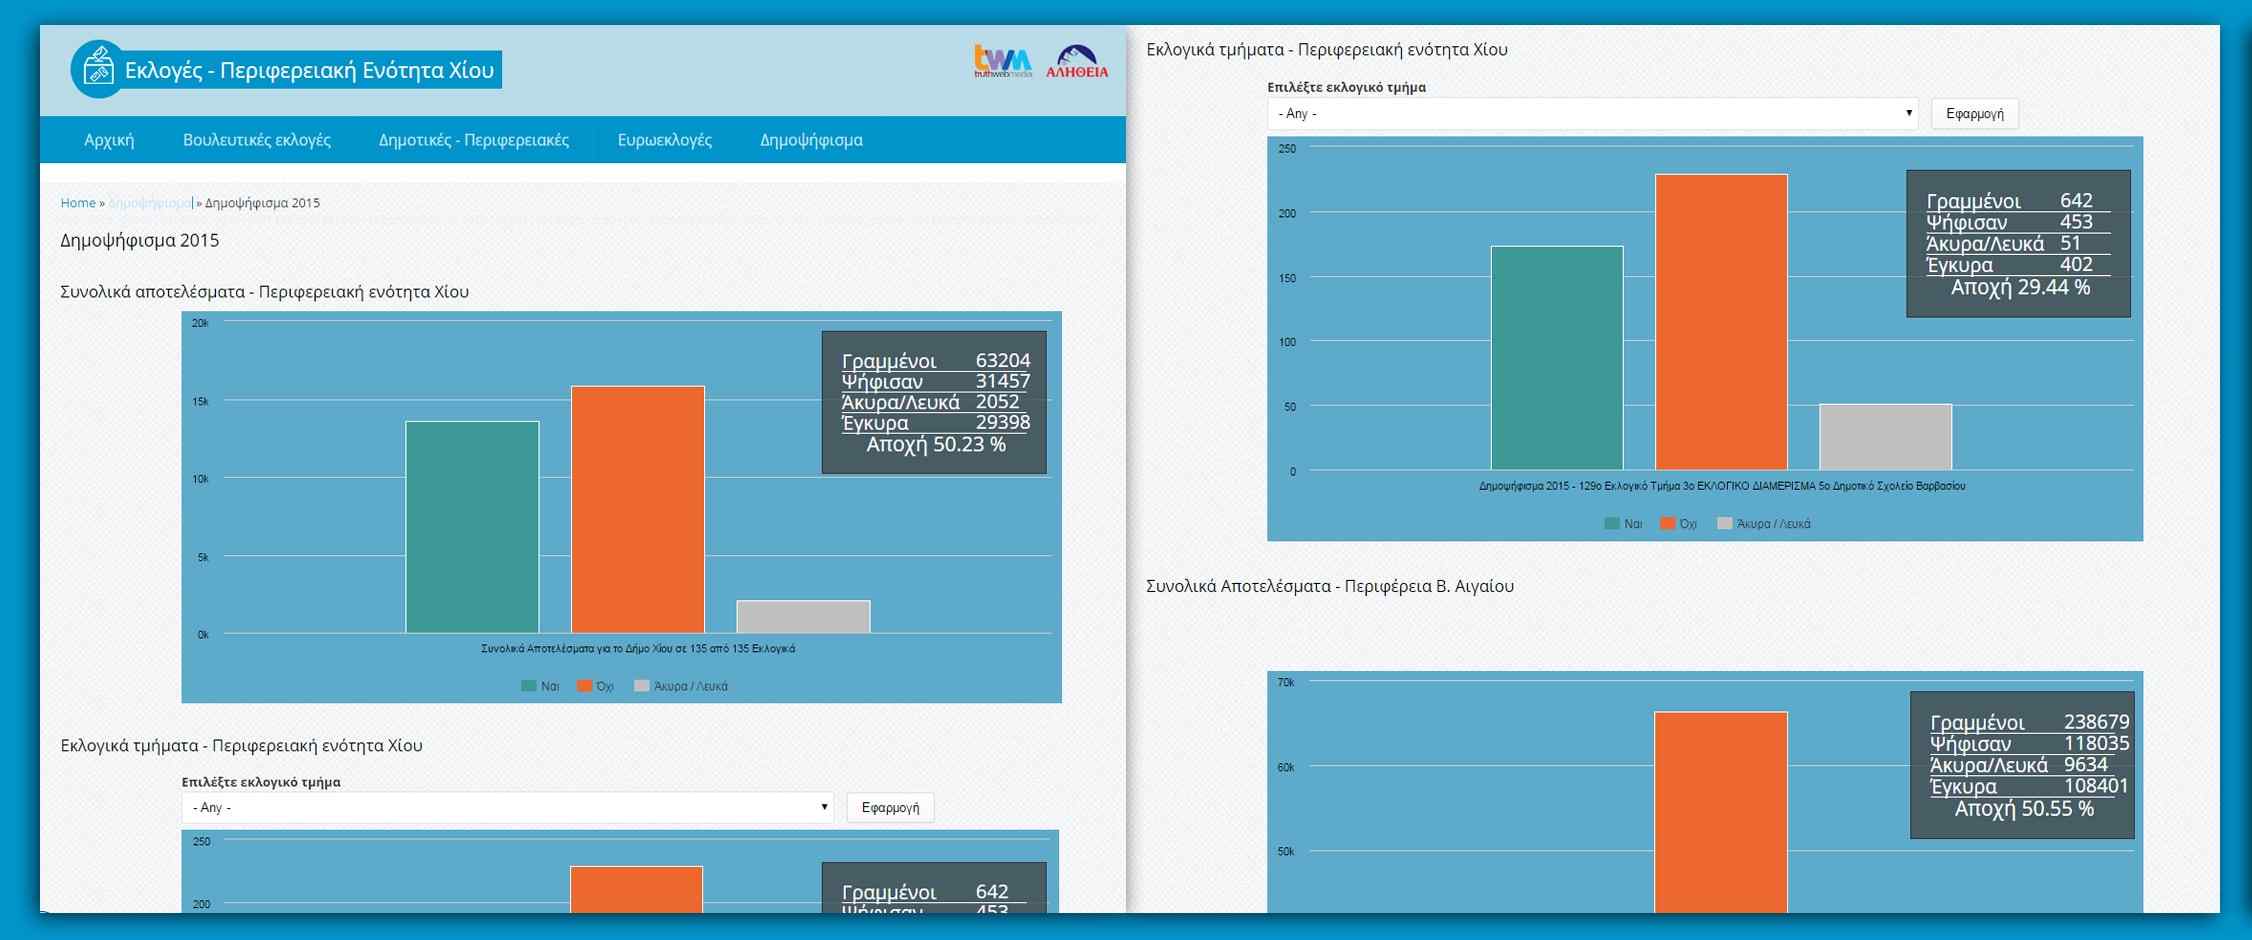This screenshot has height=940, width=2252.
Task: Click the orange Όχι bar in total results chart
Action: [637, 508]
